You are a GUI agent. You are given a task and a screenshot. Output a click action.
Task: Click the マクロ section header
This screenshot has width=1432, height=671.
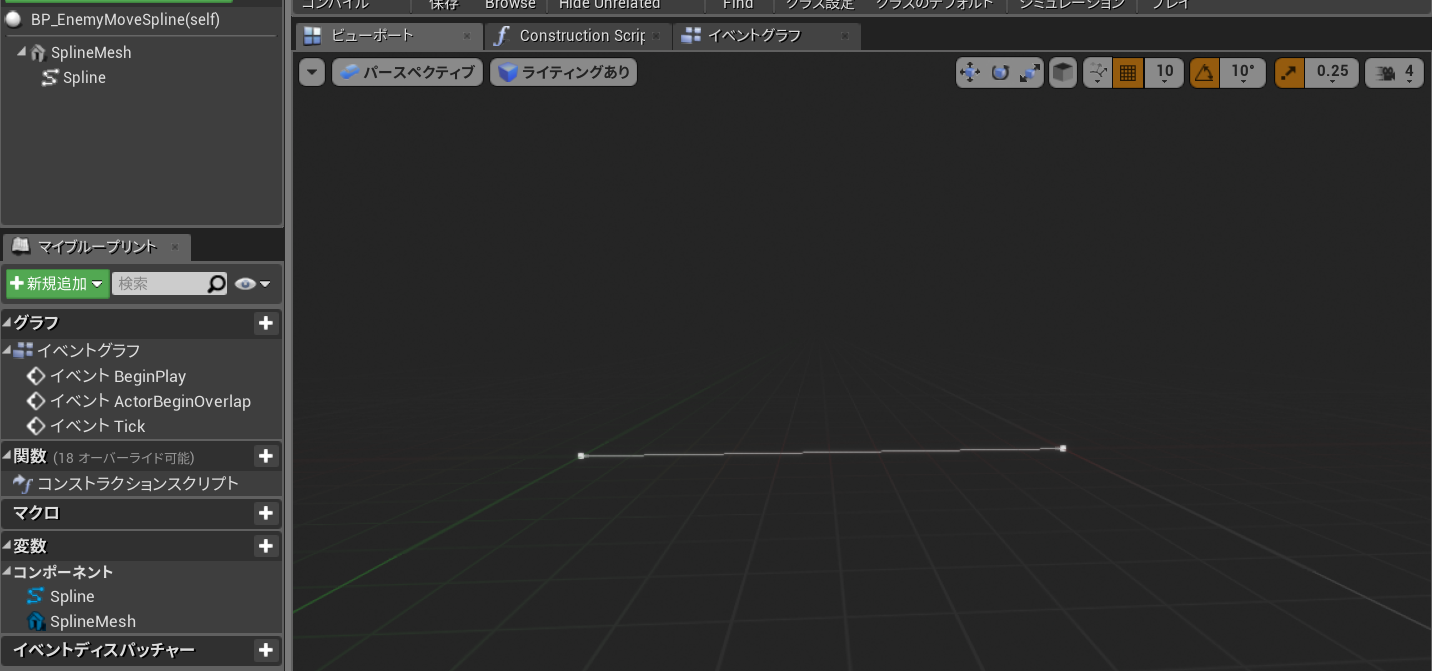140,513
